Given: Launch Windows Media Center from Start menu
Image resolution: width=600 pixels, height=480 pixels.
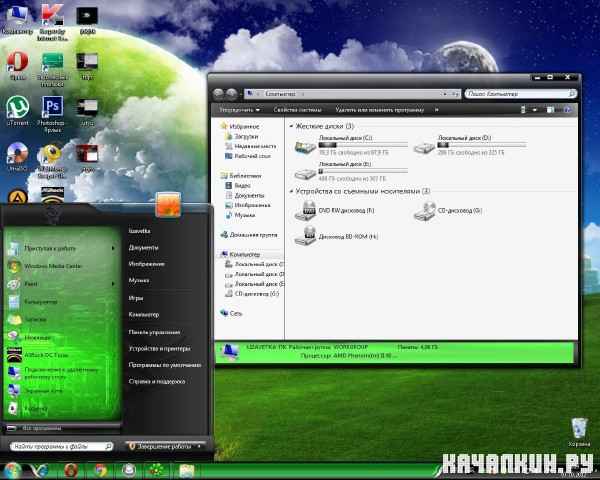Looking at the screenshot, I should coord(52,266).
